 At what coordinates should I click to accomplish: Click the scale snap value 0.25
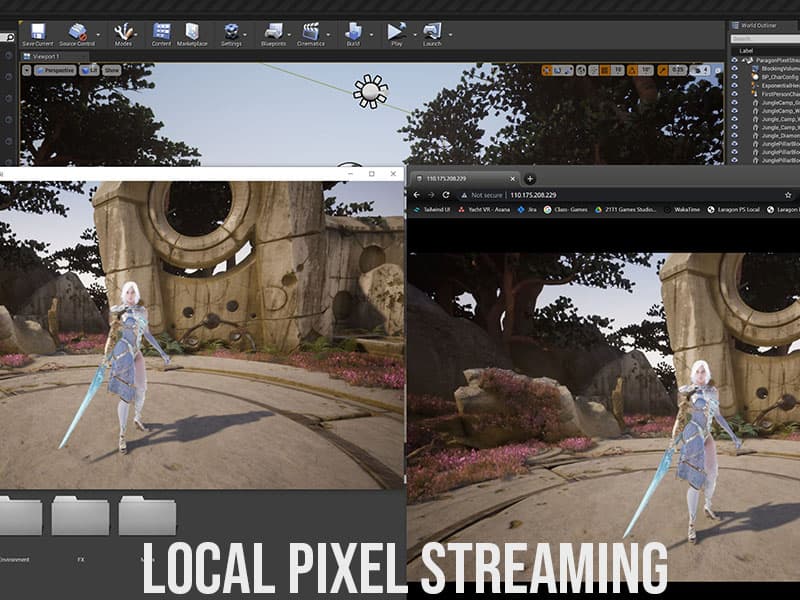coord(678,70)
